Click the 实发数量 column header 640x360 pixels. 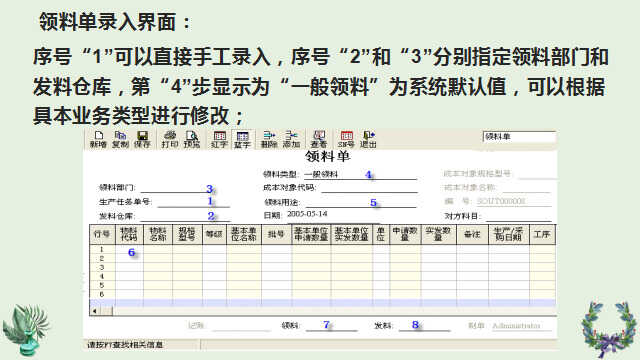[x=438, y=234]
